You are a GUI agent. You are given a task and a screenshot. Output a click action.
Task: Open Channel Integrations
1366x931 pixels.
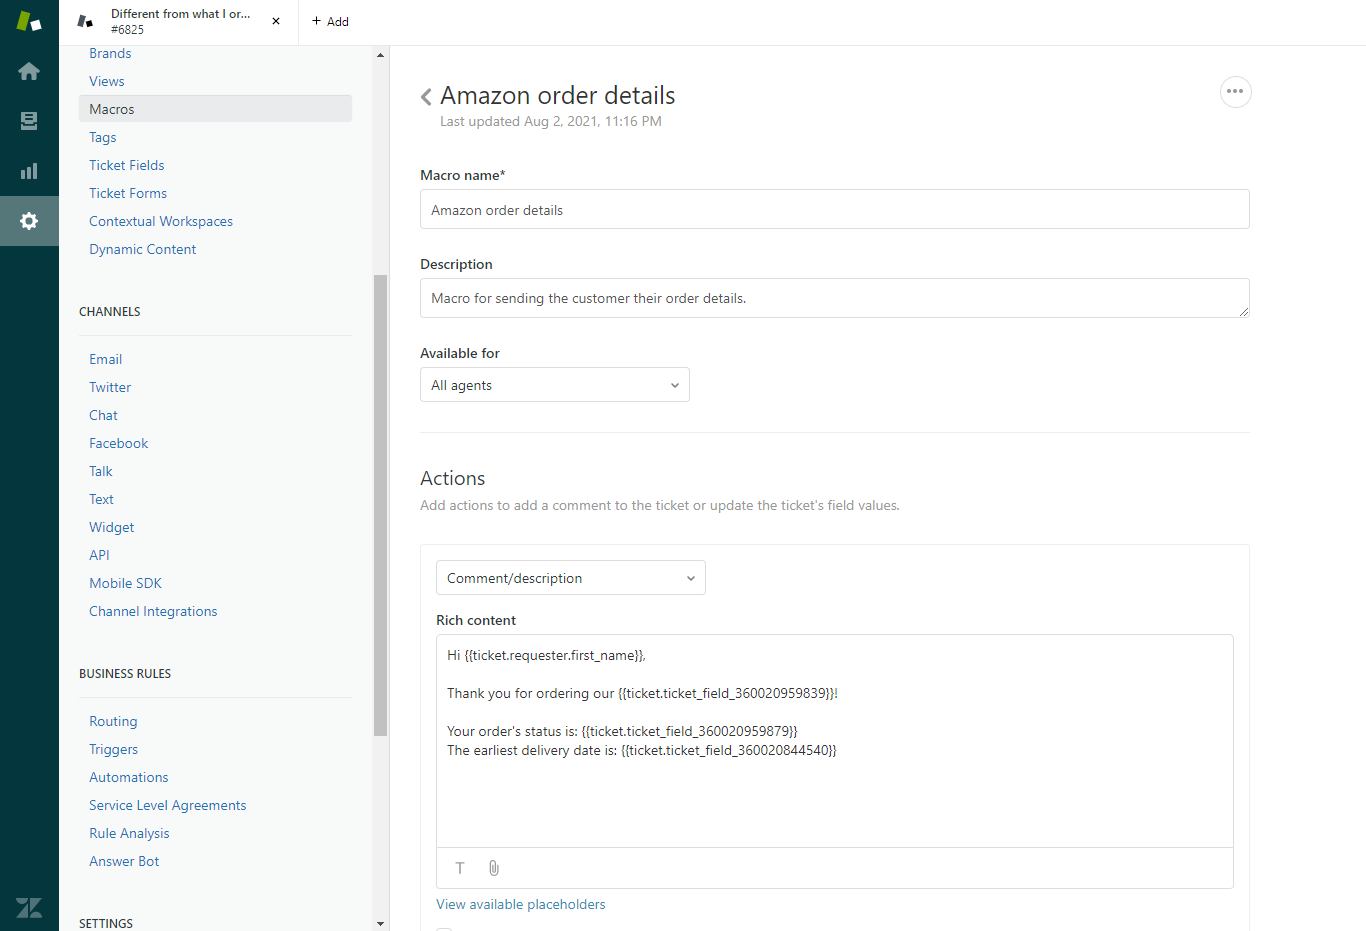point(153,611)
